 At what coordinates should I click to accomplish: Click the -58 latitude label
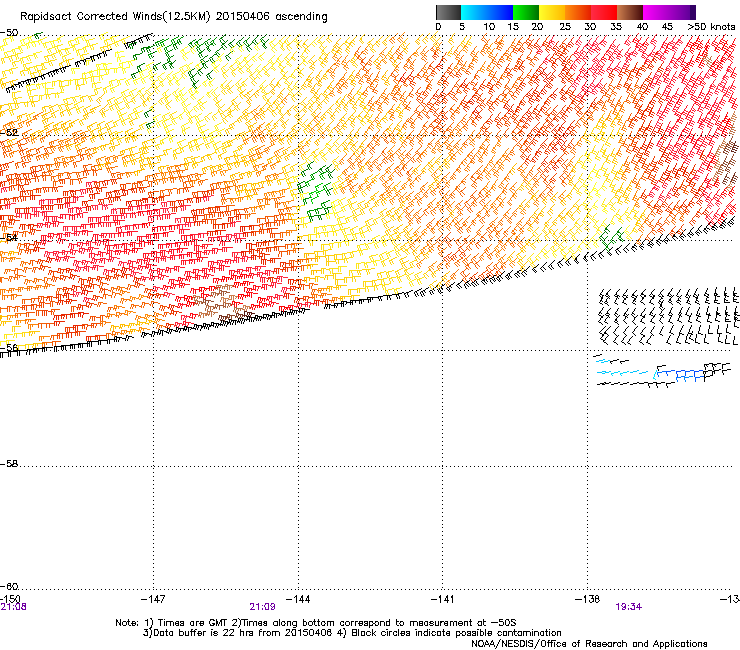[x=9, y=464]
